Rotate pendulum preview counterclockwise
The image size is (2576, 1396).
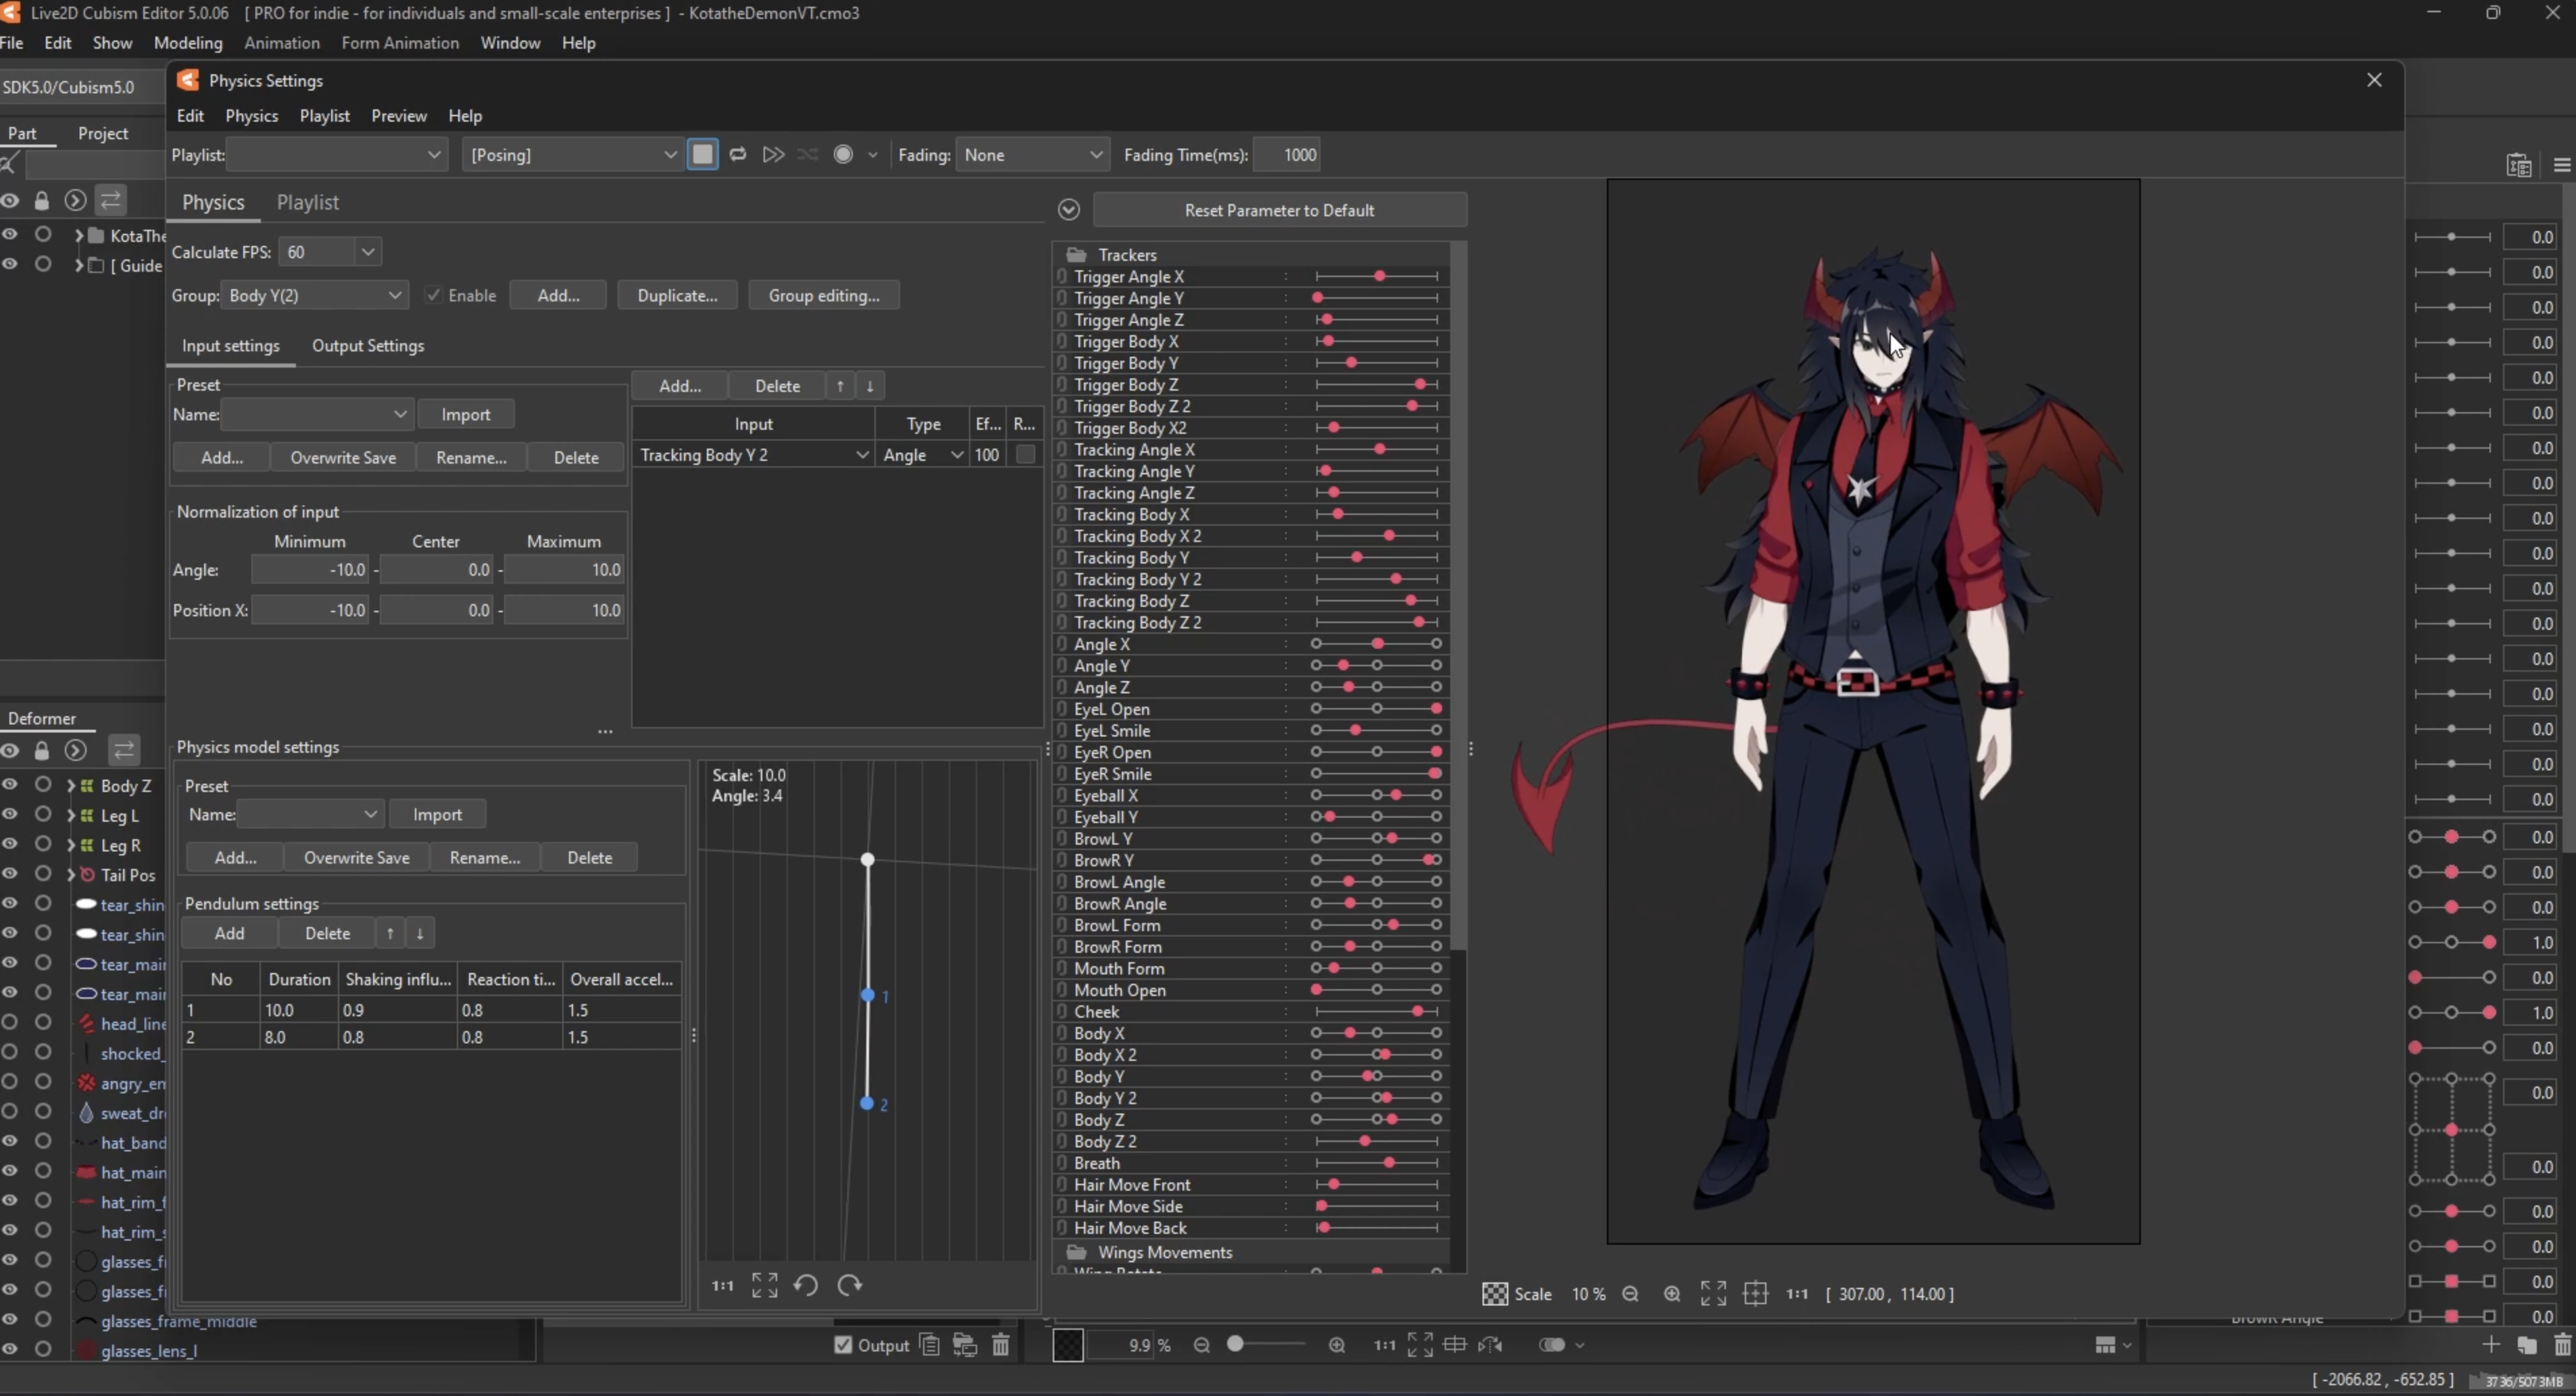pos(806,1286)
